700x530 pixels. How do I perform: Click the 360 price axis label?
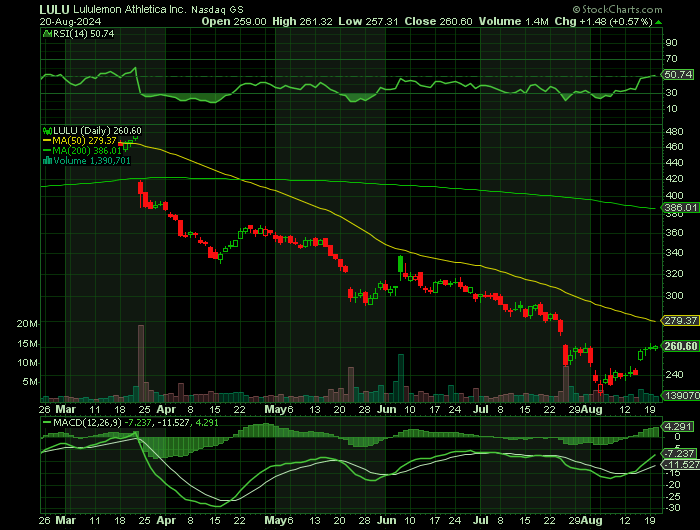[x=674, y=233]
